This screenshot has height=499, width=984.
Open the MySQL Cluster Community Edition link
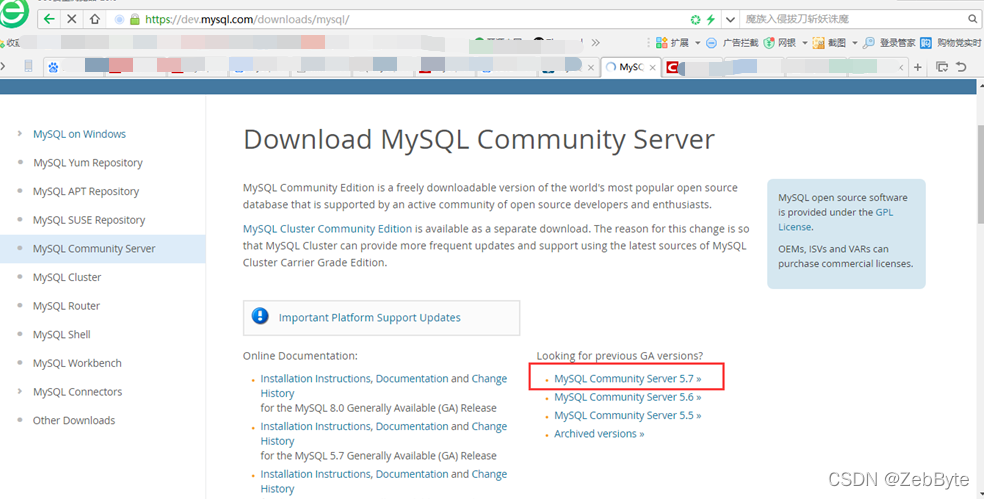point(328,228)
